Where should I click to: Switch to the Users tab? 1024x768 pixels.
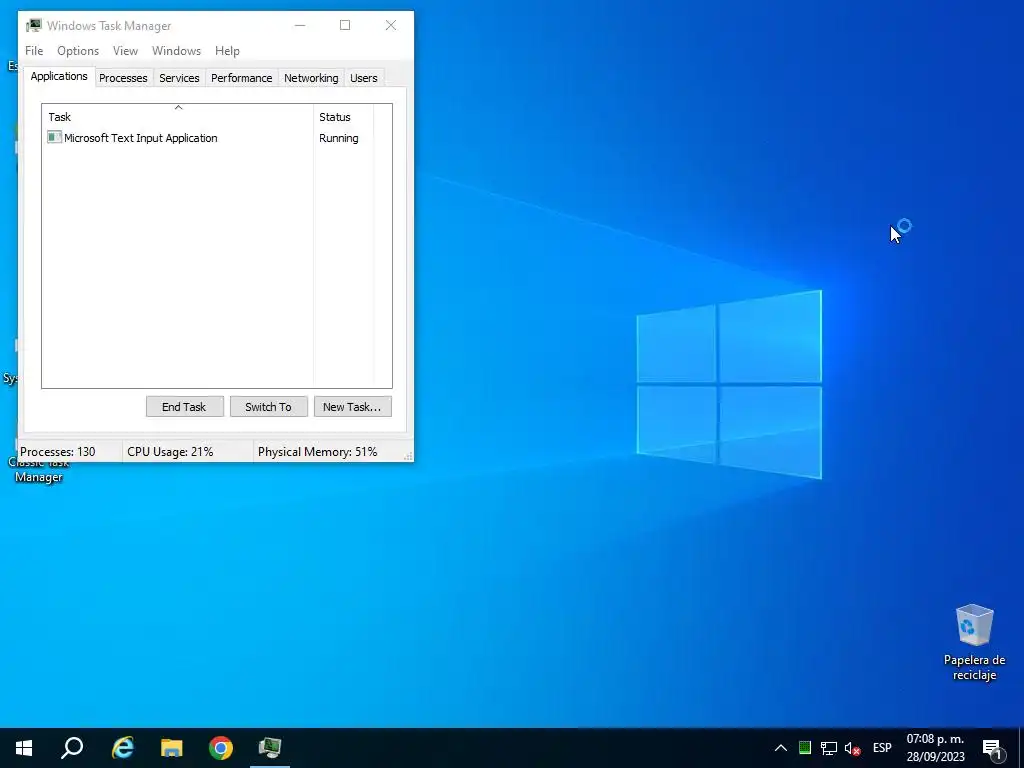(364, 78)
